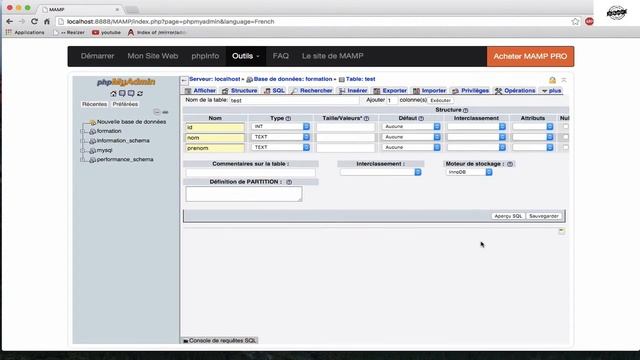Open the table Interclassement dropdown
This screenshot has width=640, height=360.
point(381,172)
